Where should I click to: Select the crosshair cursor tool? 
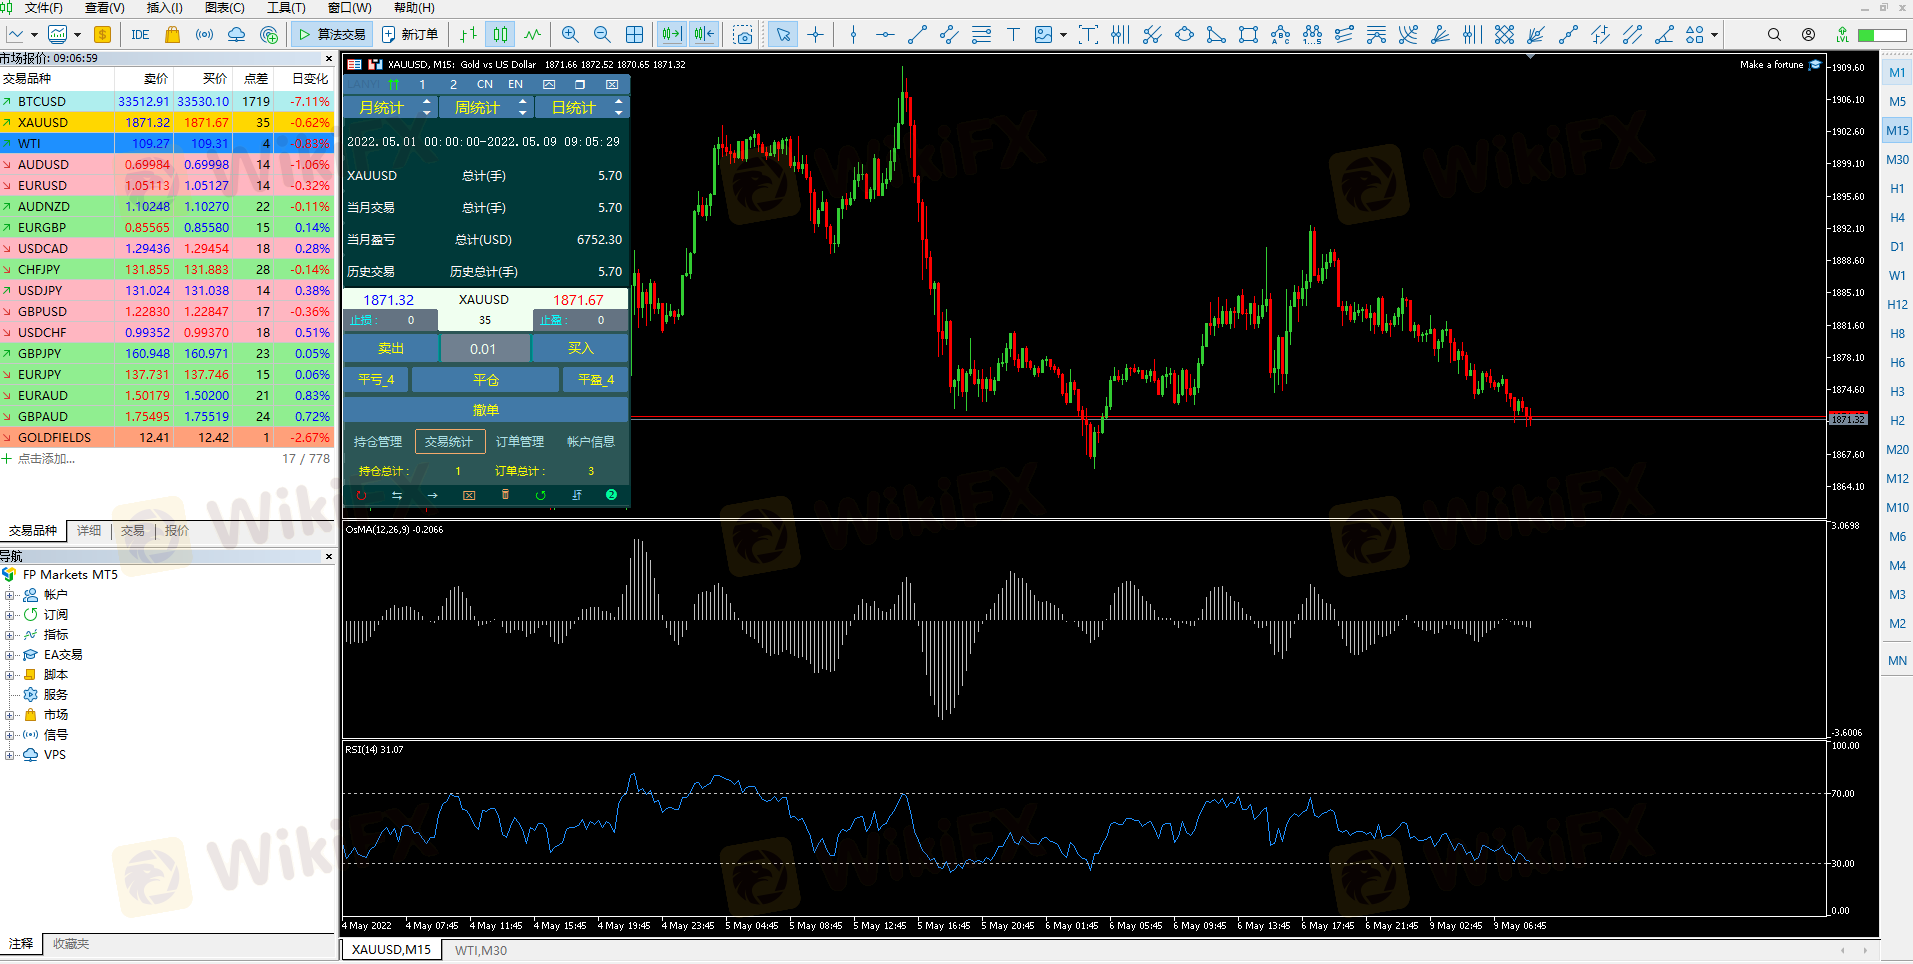tap(816, 35)
